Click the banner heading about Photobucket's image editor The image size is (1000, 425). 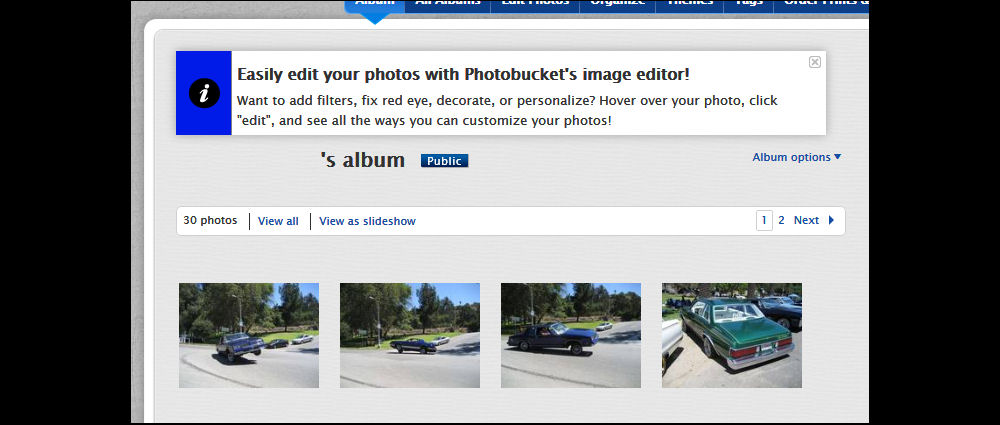[x=463, y=74]
